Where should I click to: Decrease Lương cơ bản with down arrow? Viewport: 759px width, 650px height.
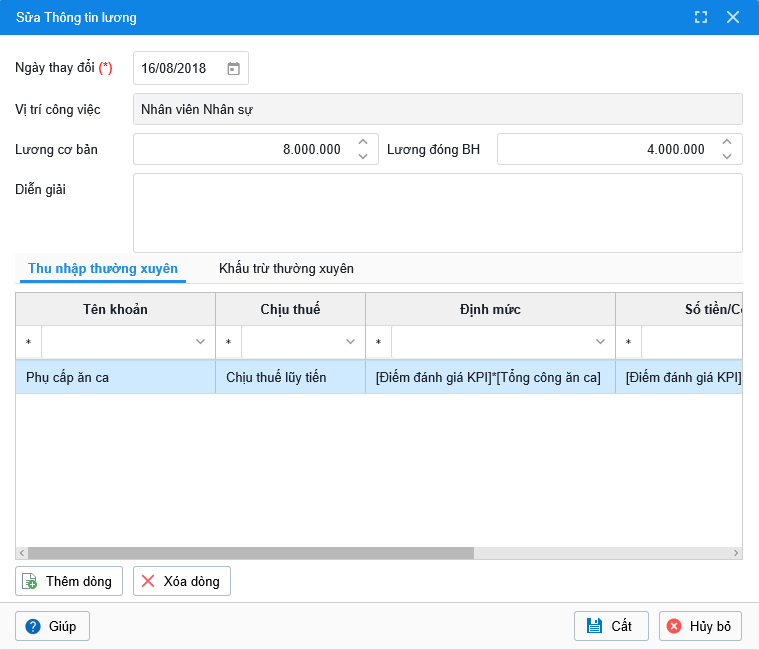click(363, 156)
